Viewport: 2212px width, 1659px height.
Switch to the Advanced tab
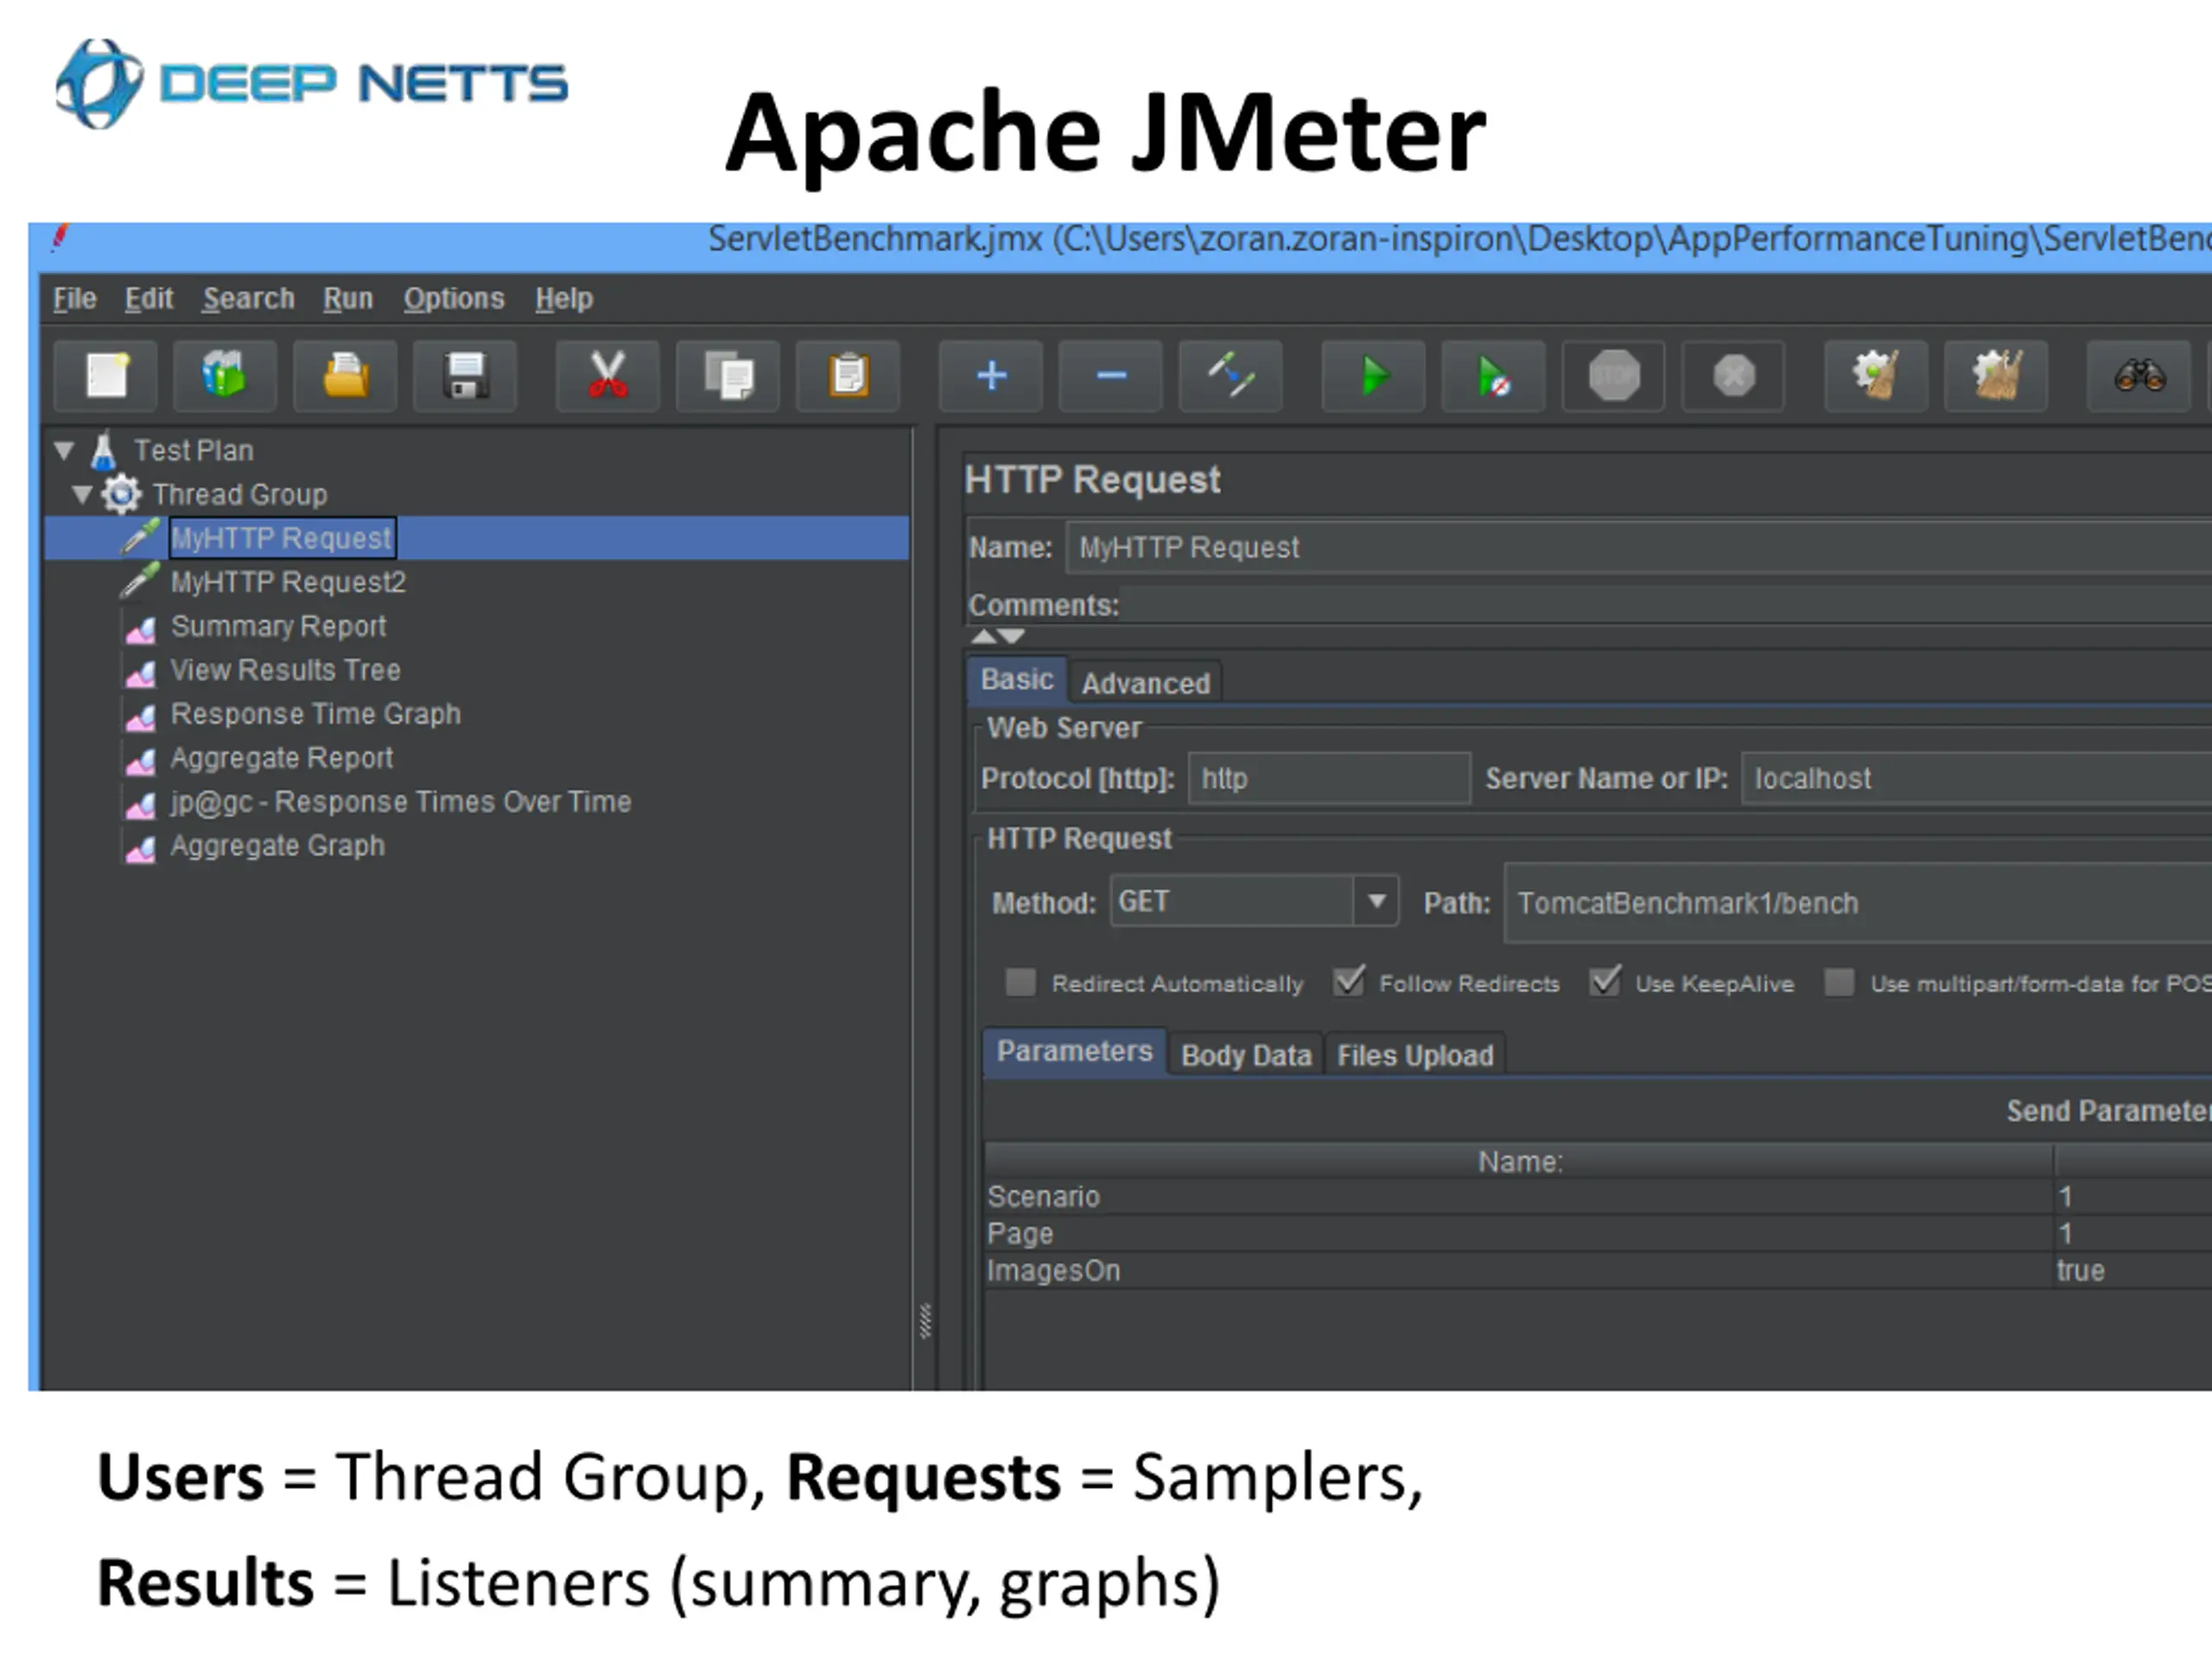[x=1145, y=683]
